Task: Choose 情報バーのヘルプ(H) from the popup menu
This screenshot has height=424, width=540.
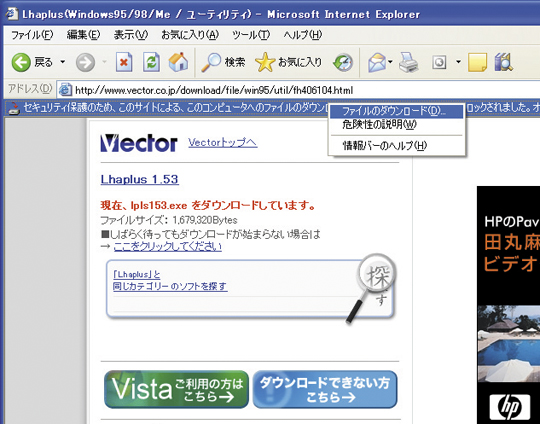Action: (396, 146)
